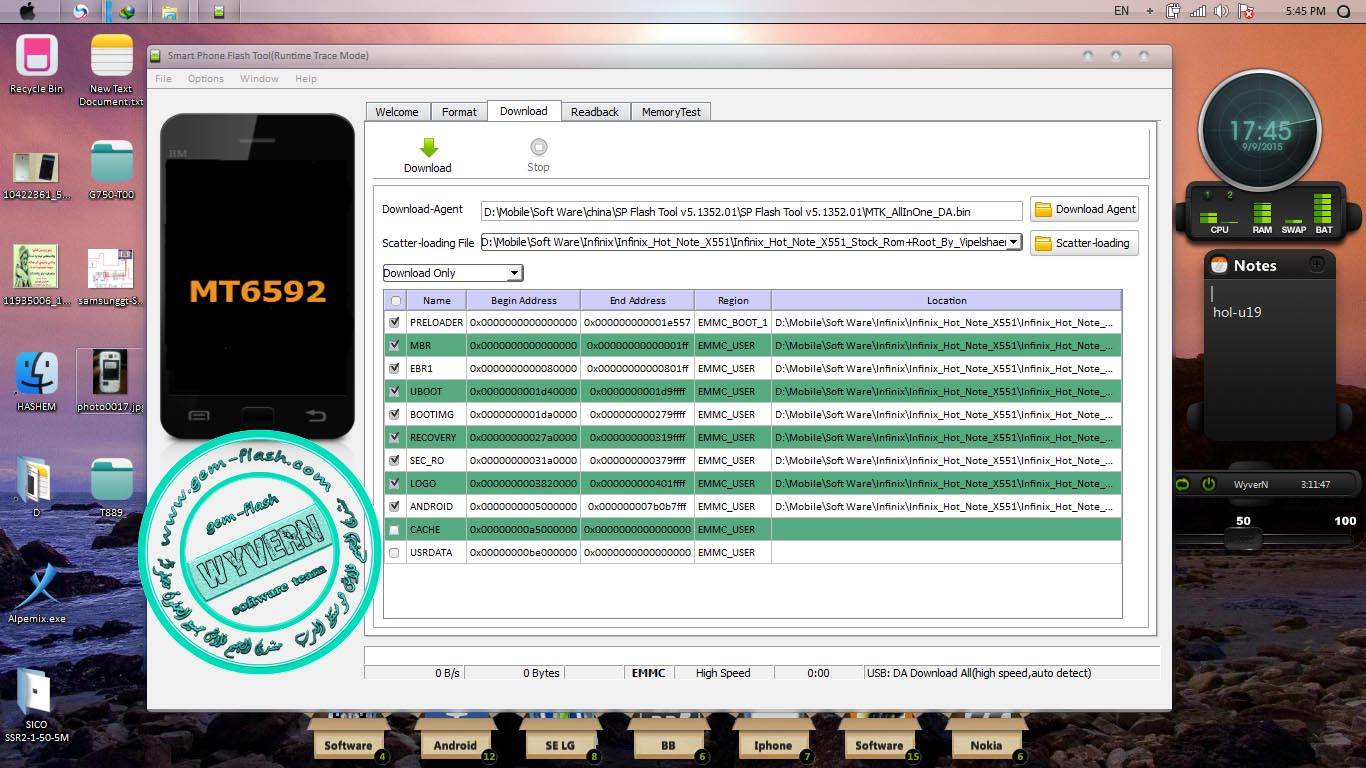Click the Region column header
Screen dimensions: 1366x768
coord(733,300)
